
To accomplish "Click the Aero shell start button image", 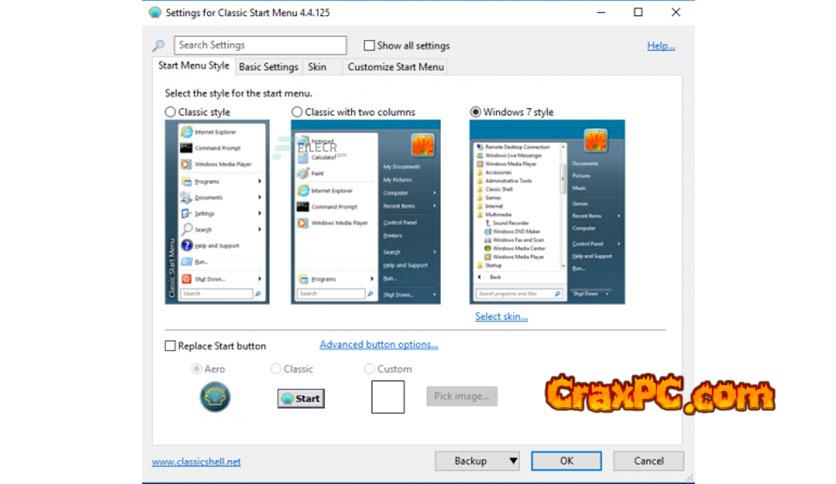I will coord(215,397).
